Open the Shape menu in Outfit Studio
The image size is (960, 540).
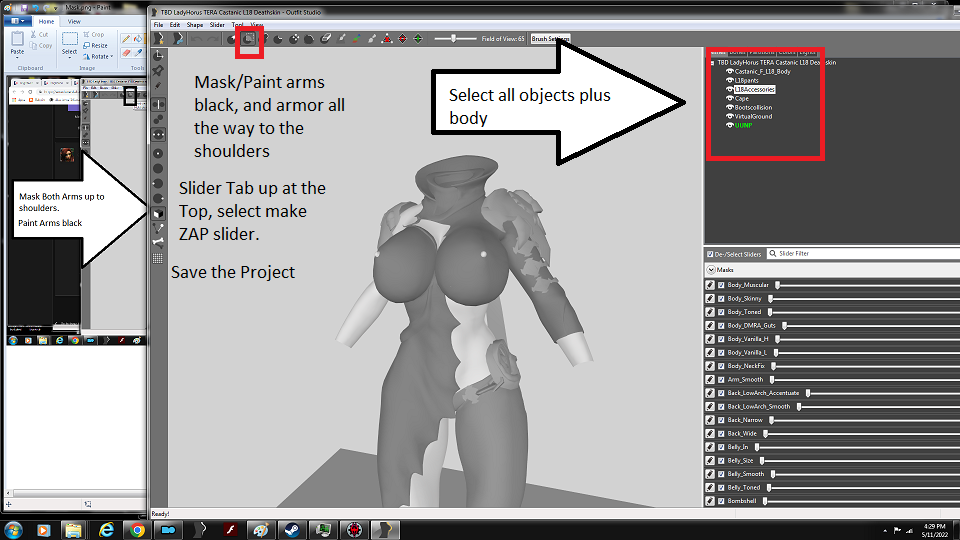coord(195,25)
